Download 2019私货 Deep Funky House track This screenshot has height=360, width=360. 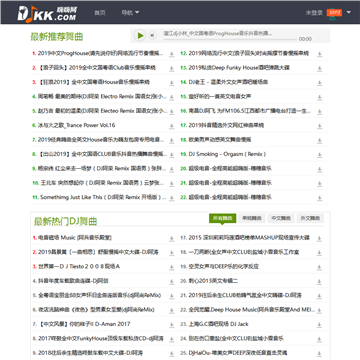pyautogui.click(x=320, y=69)
